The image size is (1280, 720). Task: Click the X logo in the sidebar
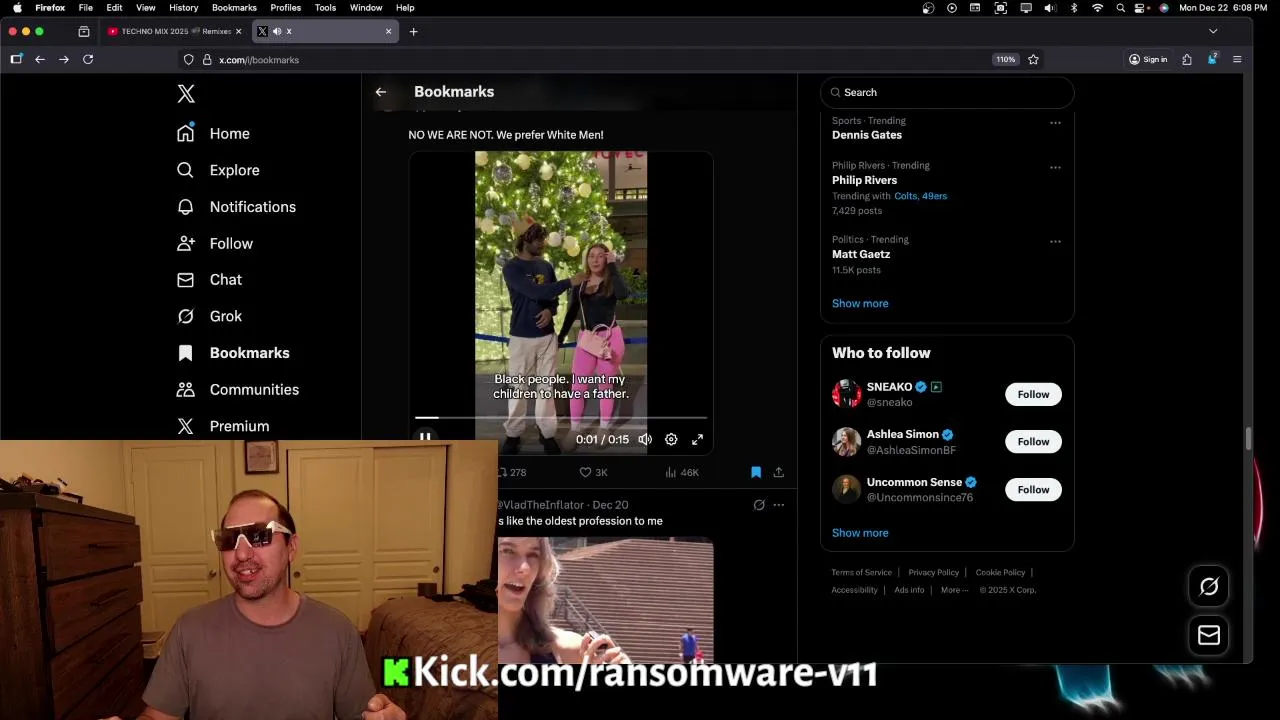(186, 94)
